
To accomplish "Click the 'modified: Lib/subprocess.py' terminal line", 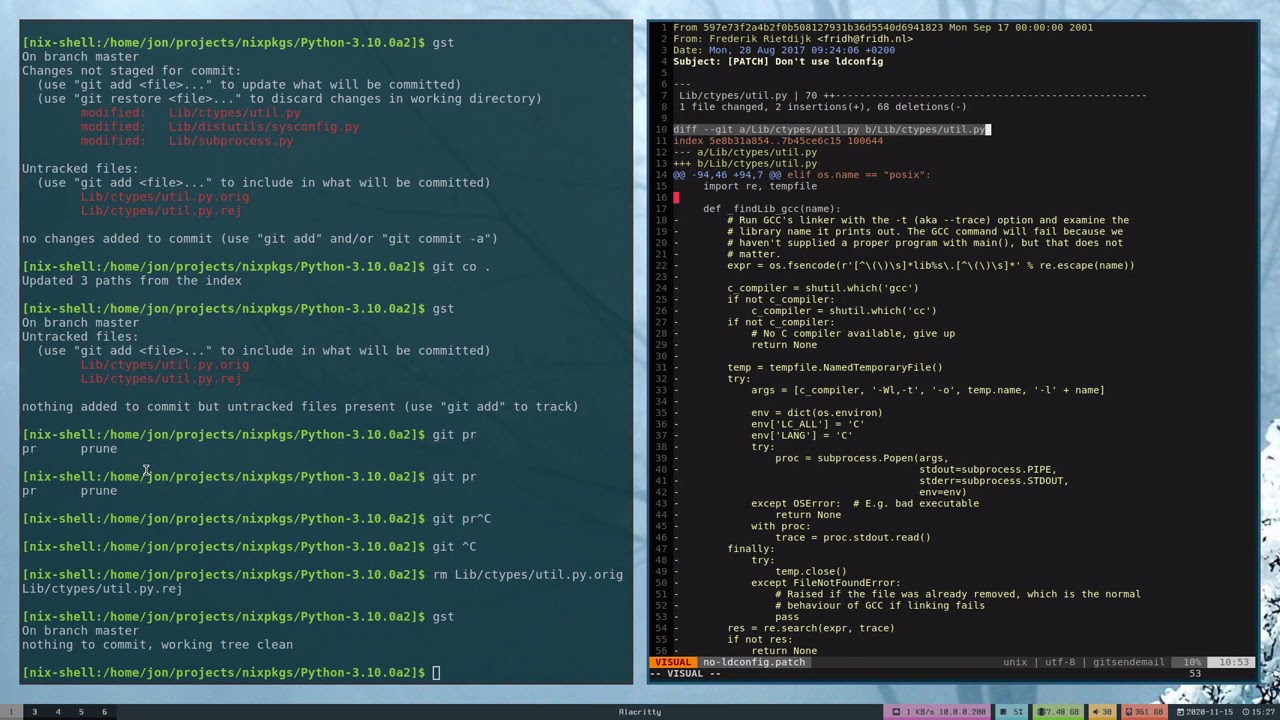I will tap(186, 140).
